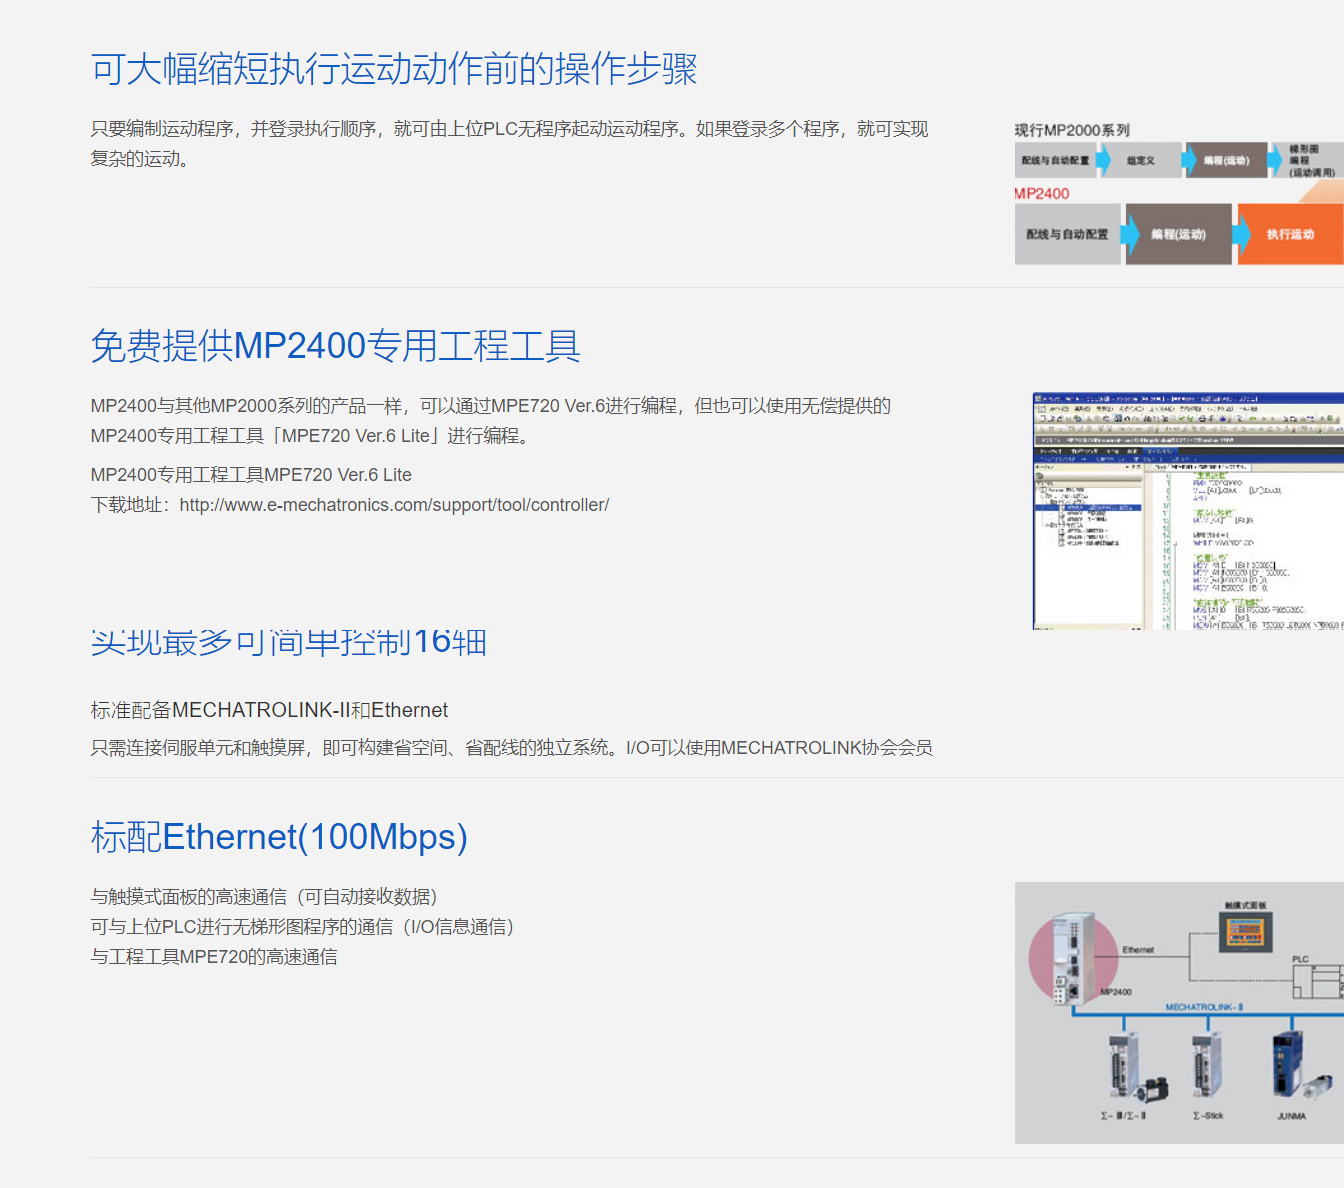Click the heading about shortening motion operation steps
Screen dimensions: 1344x1188
pyautogui.click(x=394, y=69)
